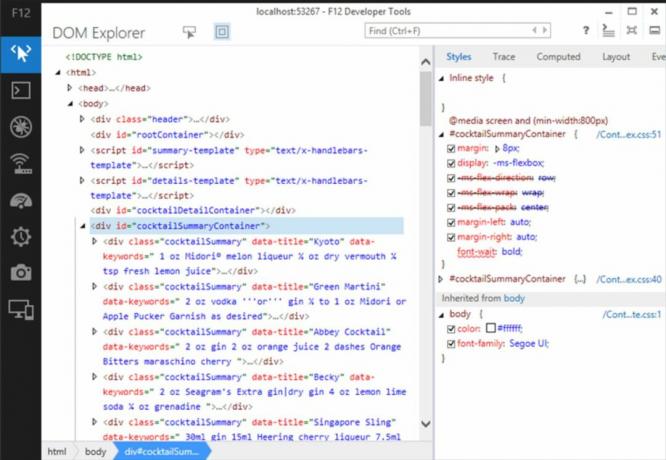
Task: Collapse the html node
Action: coord(58,73)
